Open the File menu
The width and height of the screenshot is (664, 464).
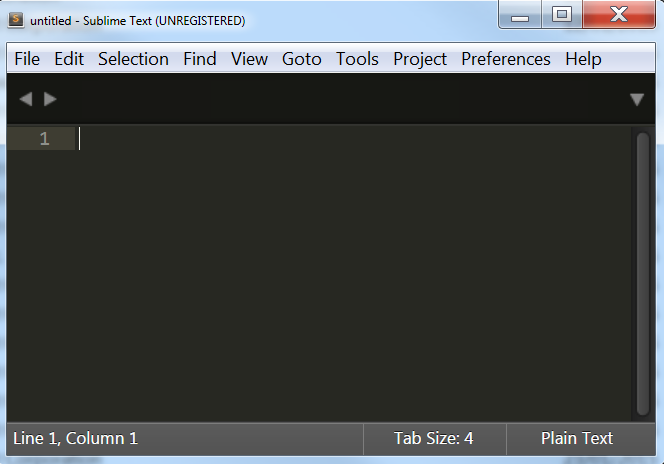(x=27, y=59)
